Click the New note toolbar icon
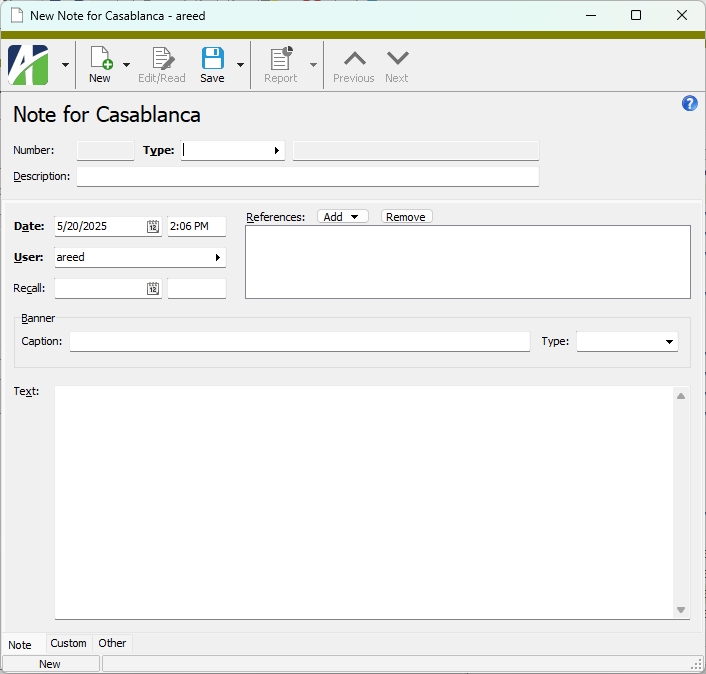Screen dimensions: 706x674 point(100,59)
